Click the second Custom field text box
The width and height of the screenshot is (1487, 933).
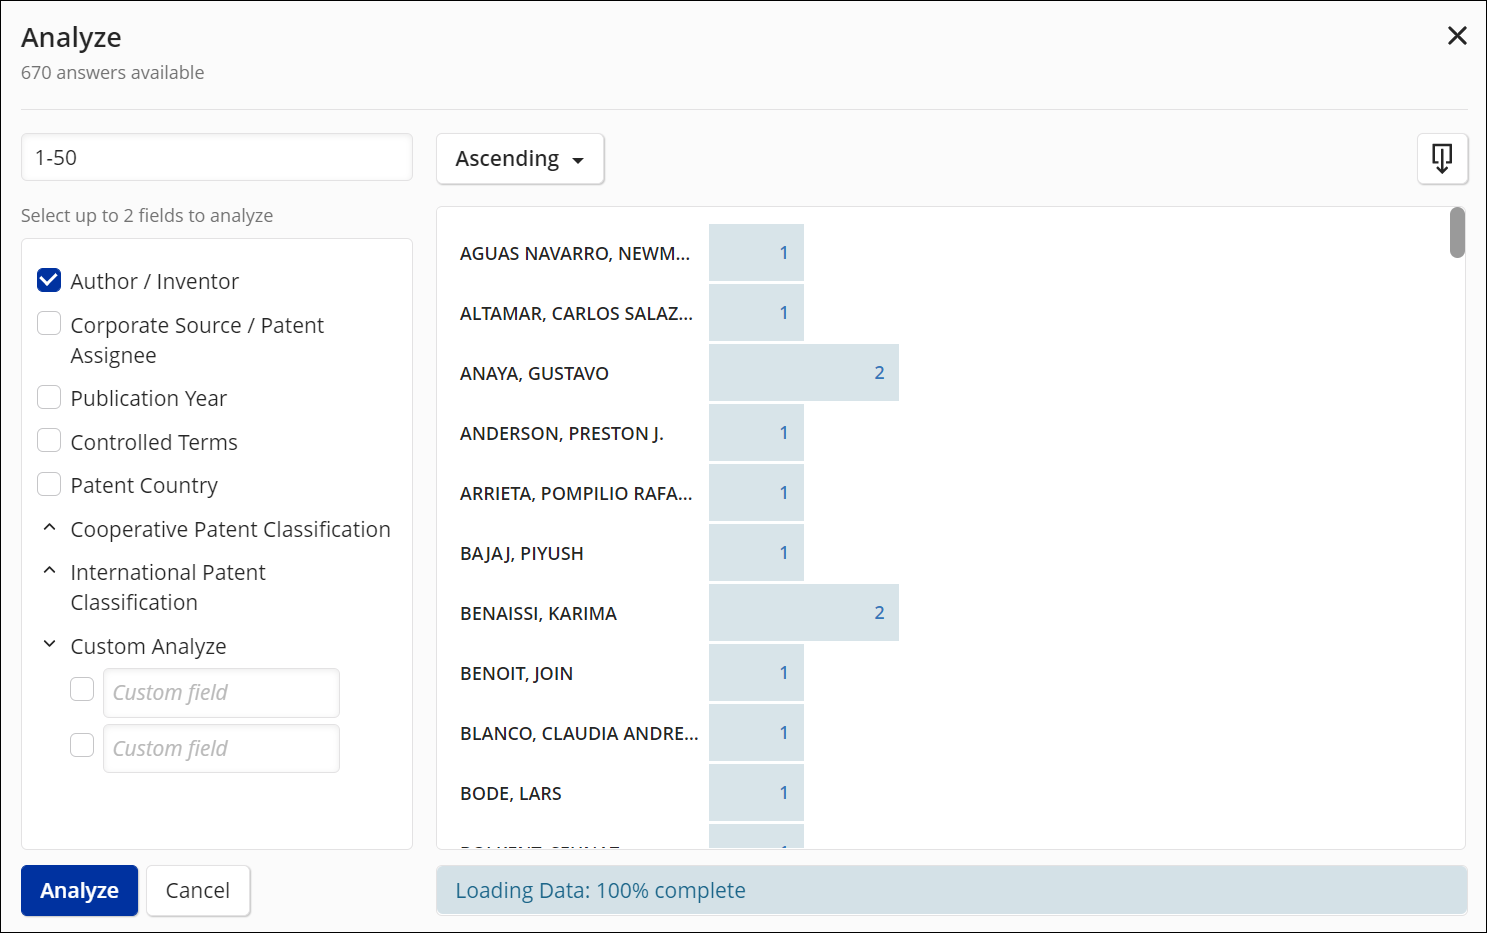point(221,749)
